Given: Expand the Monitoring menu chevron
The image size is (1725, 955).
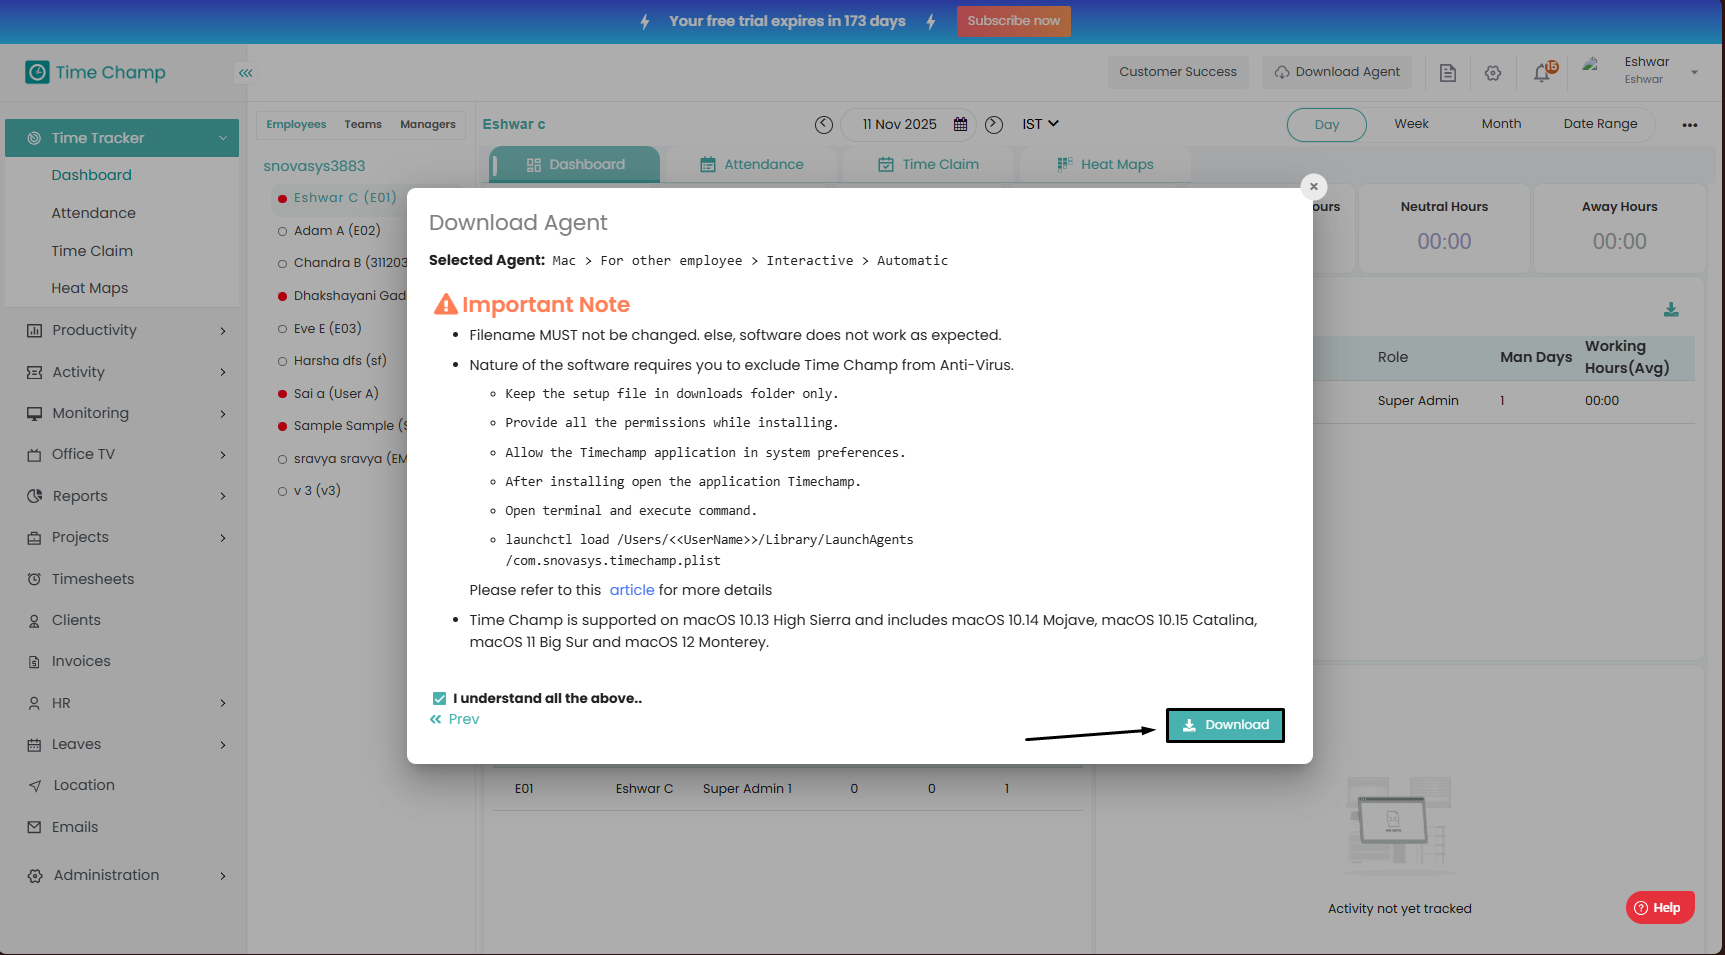Looking at the screenshot, I should [x=223, y=414].
